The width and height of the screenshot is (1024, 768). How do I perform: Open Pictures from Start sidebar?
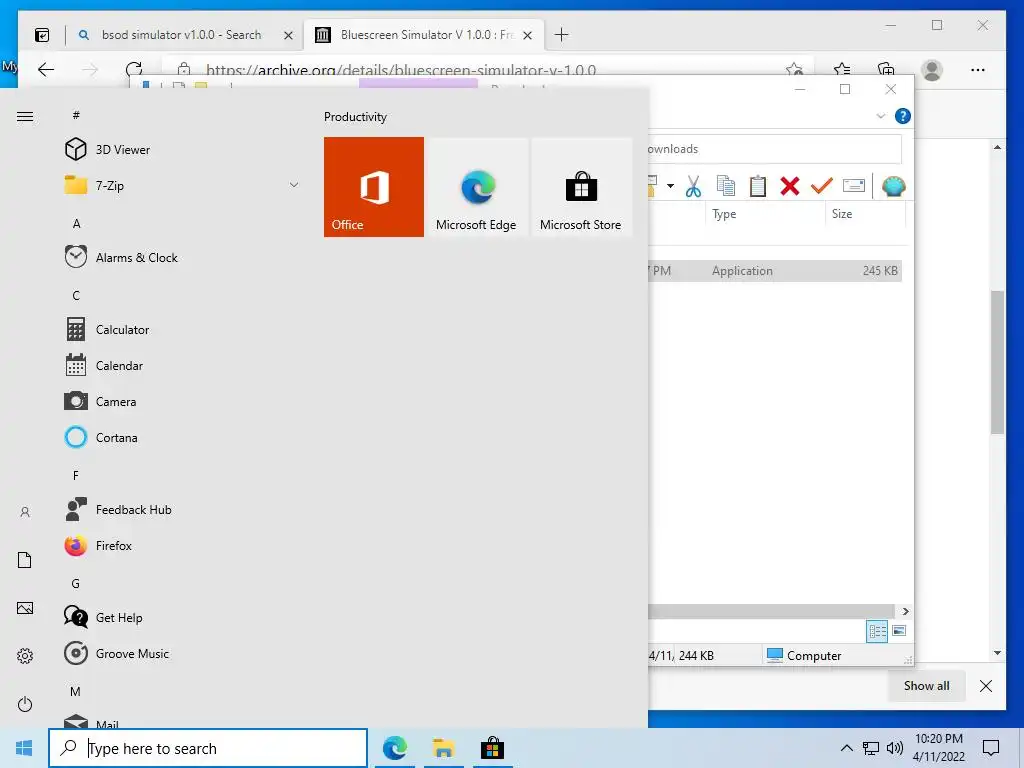pyautogui.click(x=25, y=608)
